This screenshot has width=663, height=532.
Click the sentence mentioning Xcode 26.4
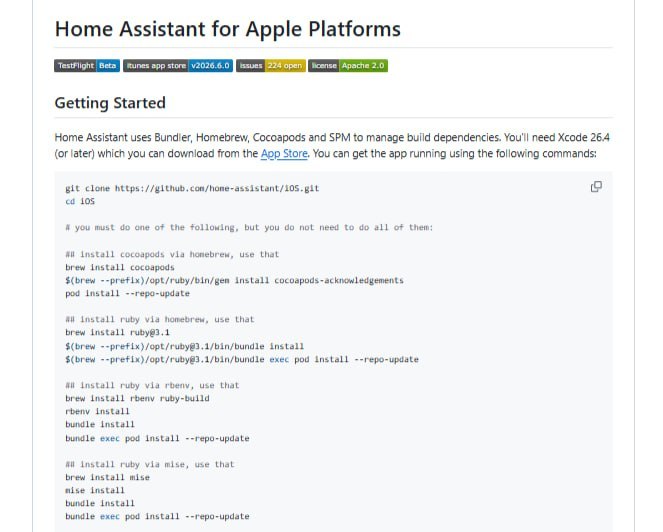pyautogui.click(x=332, y=145)
